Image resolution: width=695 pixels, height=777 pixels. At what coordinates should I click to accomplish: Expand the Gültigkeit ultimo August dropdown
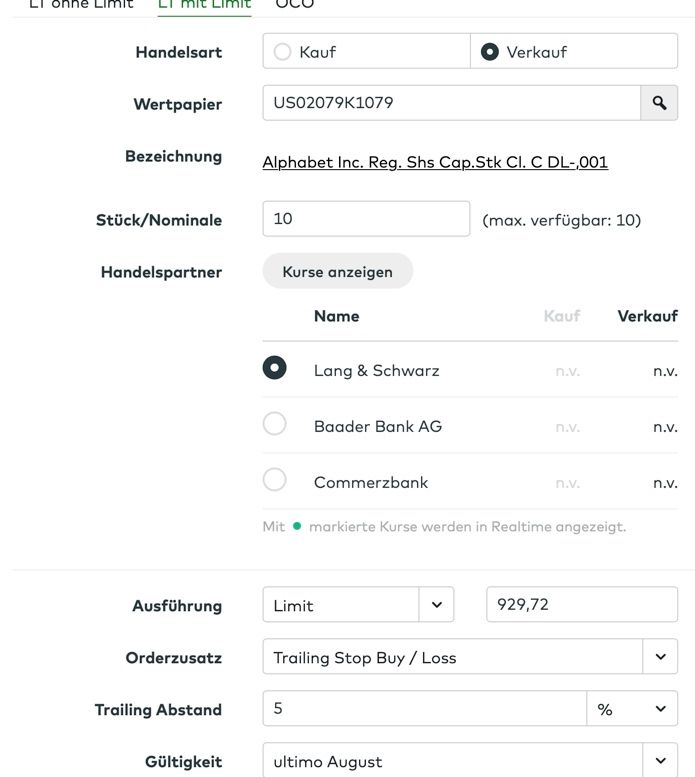[659, 761]
